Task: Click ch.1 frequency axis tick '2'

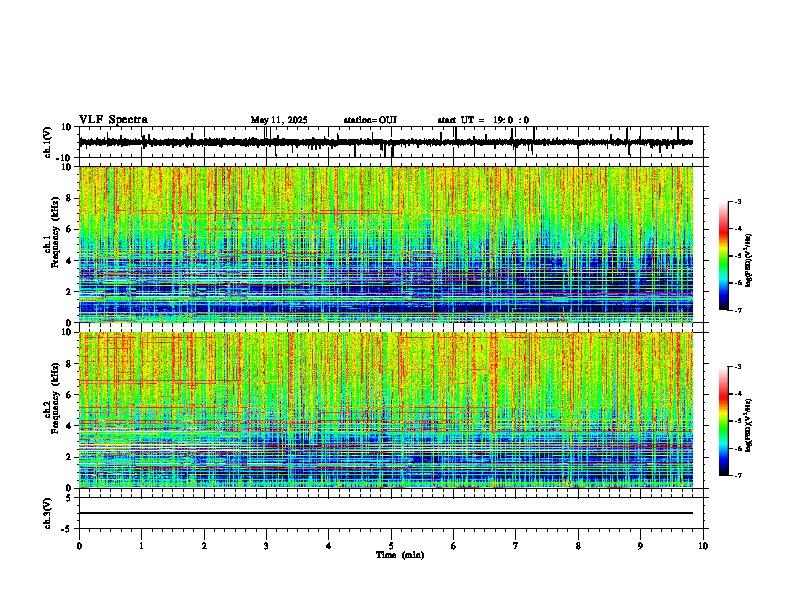Action: [x=70, y=291]
